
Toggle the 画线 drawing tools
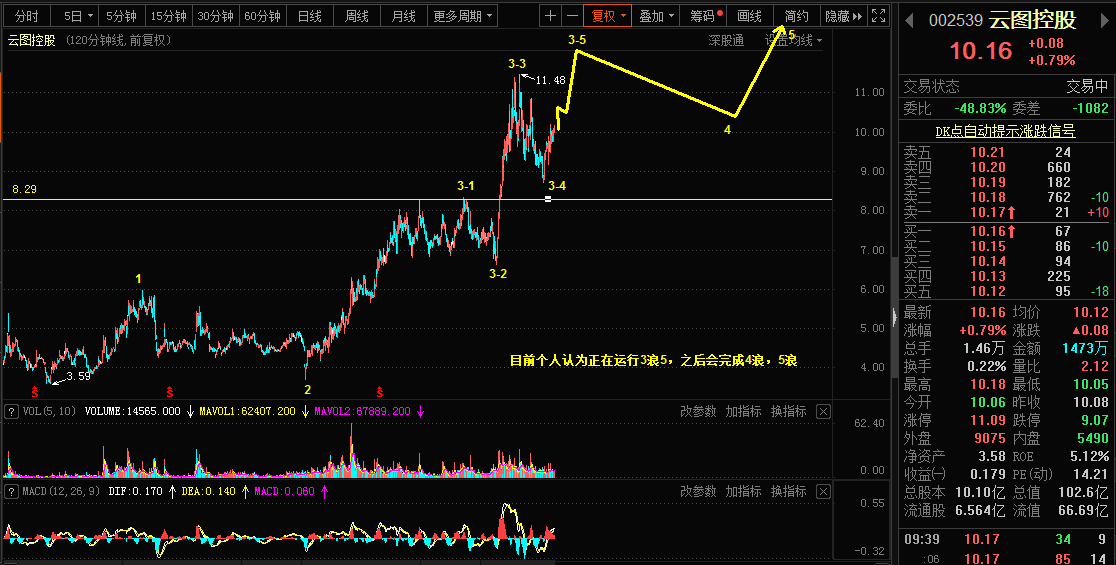point(749,16)
